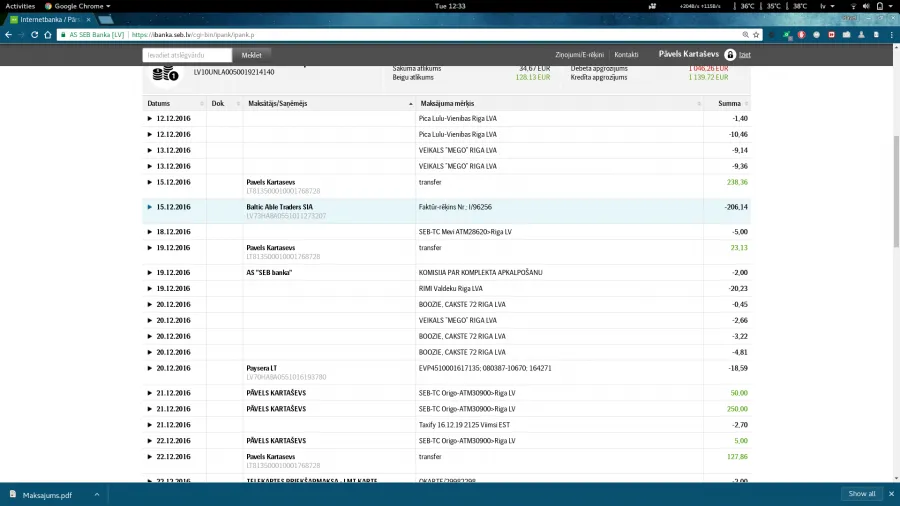The height and width of the screenshot is (506, 900).
Task: Expand the 15.12.2016 transfer 238,36 row
Action: pyautogui.click(x=150, y=182)
